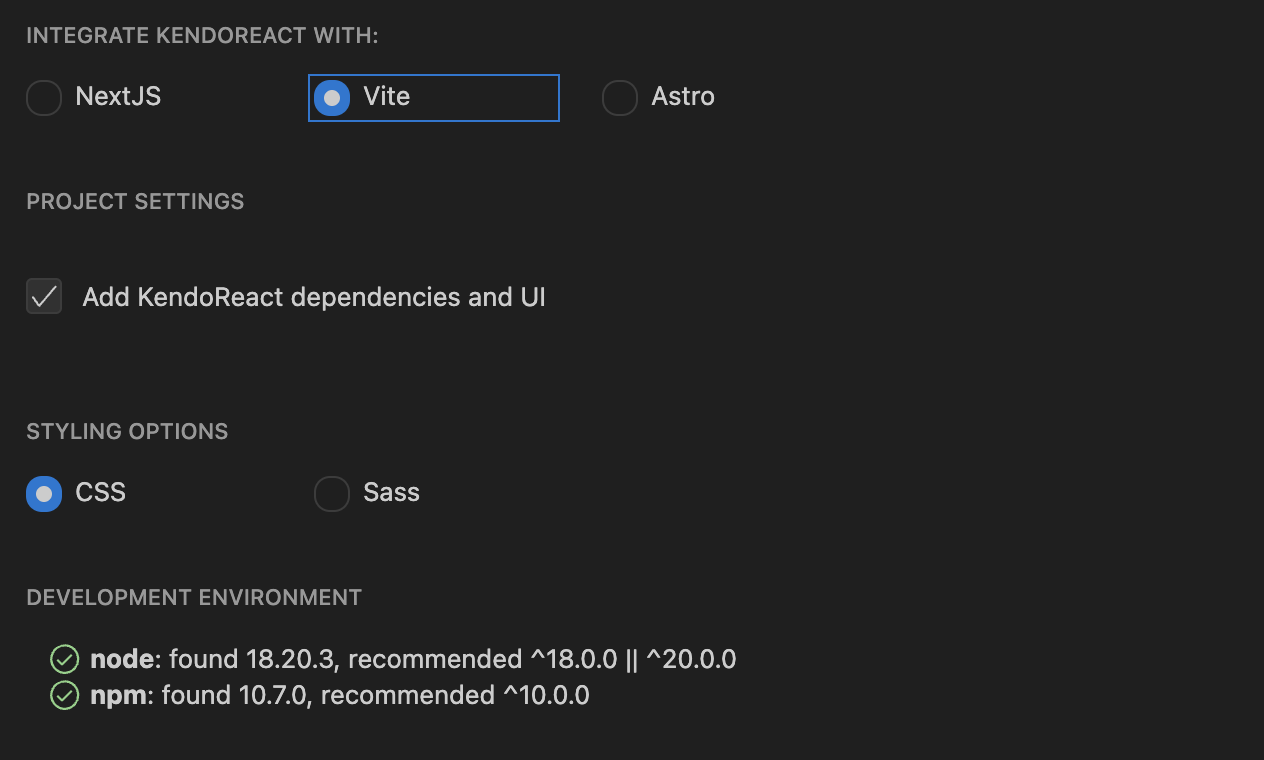Click the Project Settings section heading

point(135,202)
